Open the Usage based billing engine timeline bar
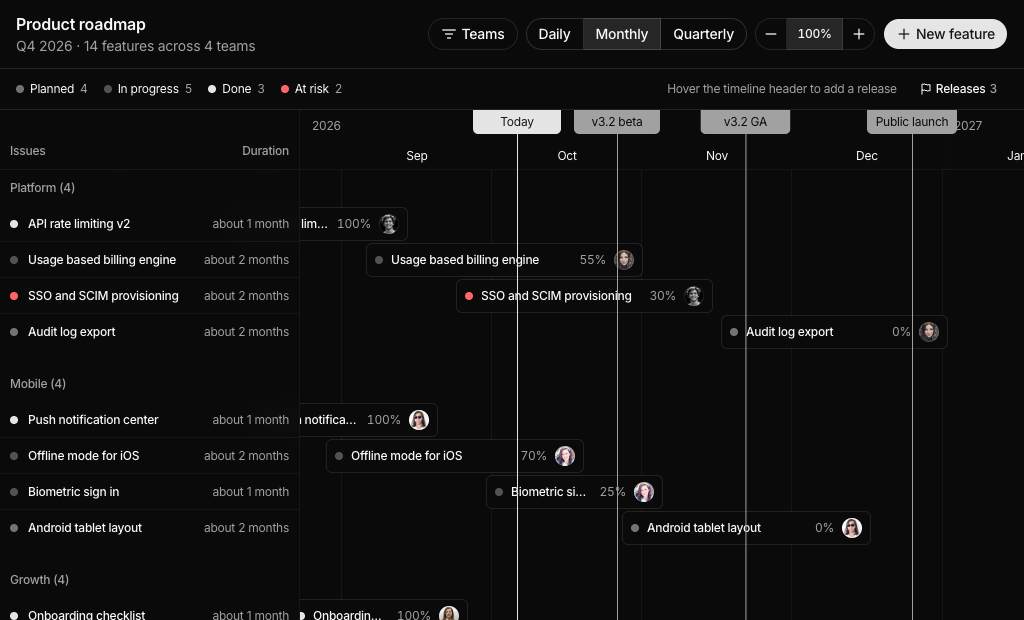Viewport: 1024px width, 620px height. (504, 260)
